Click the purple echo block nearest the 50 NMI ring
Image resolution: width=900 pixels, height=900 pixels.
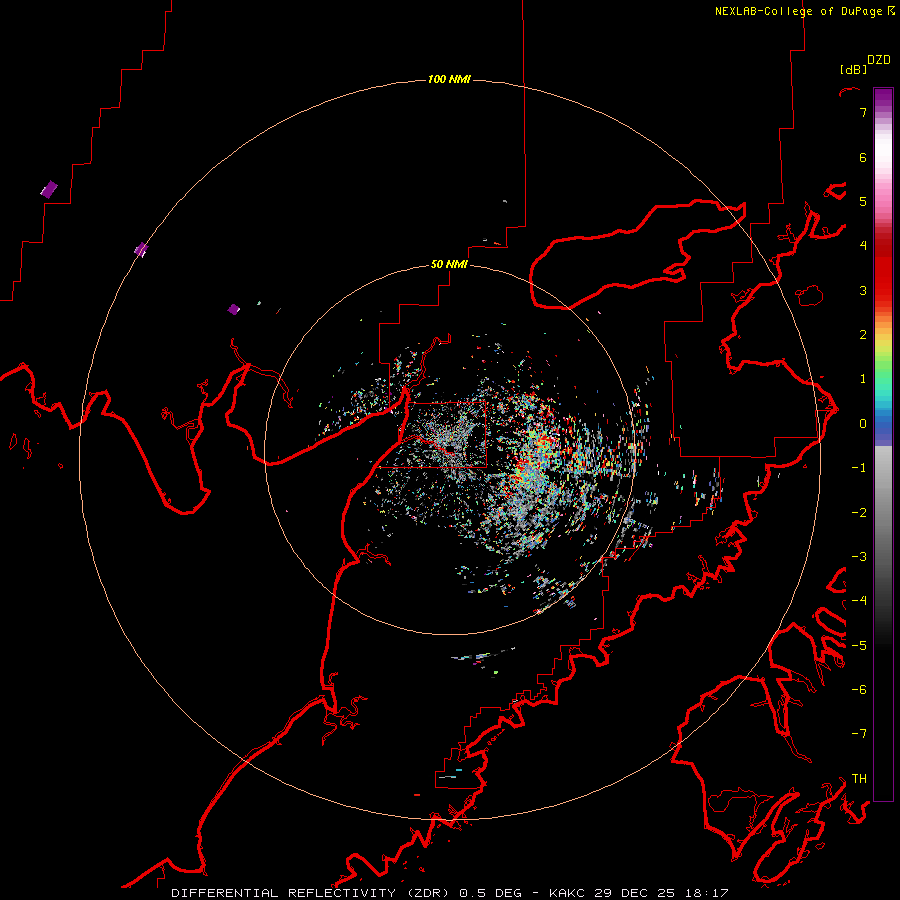[234, 309]
